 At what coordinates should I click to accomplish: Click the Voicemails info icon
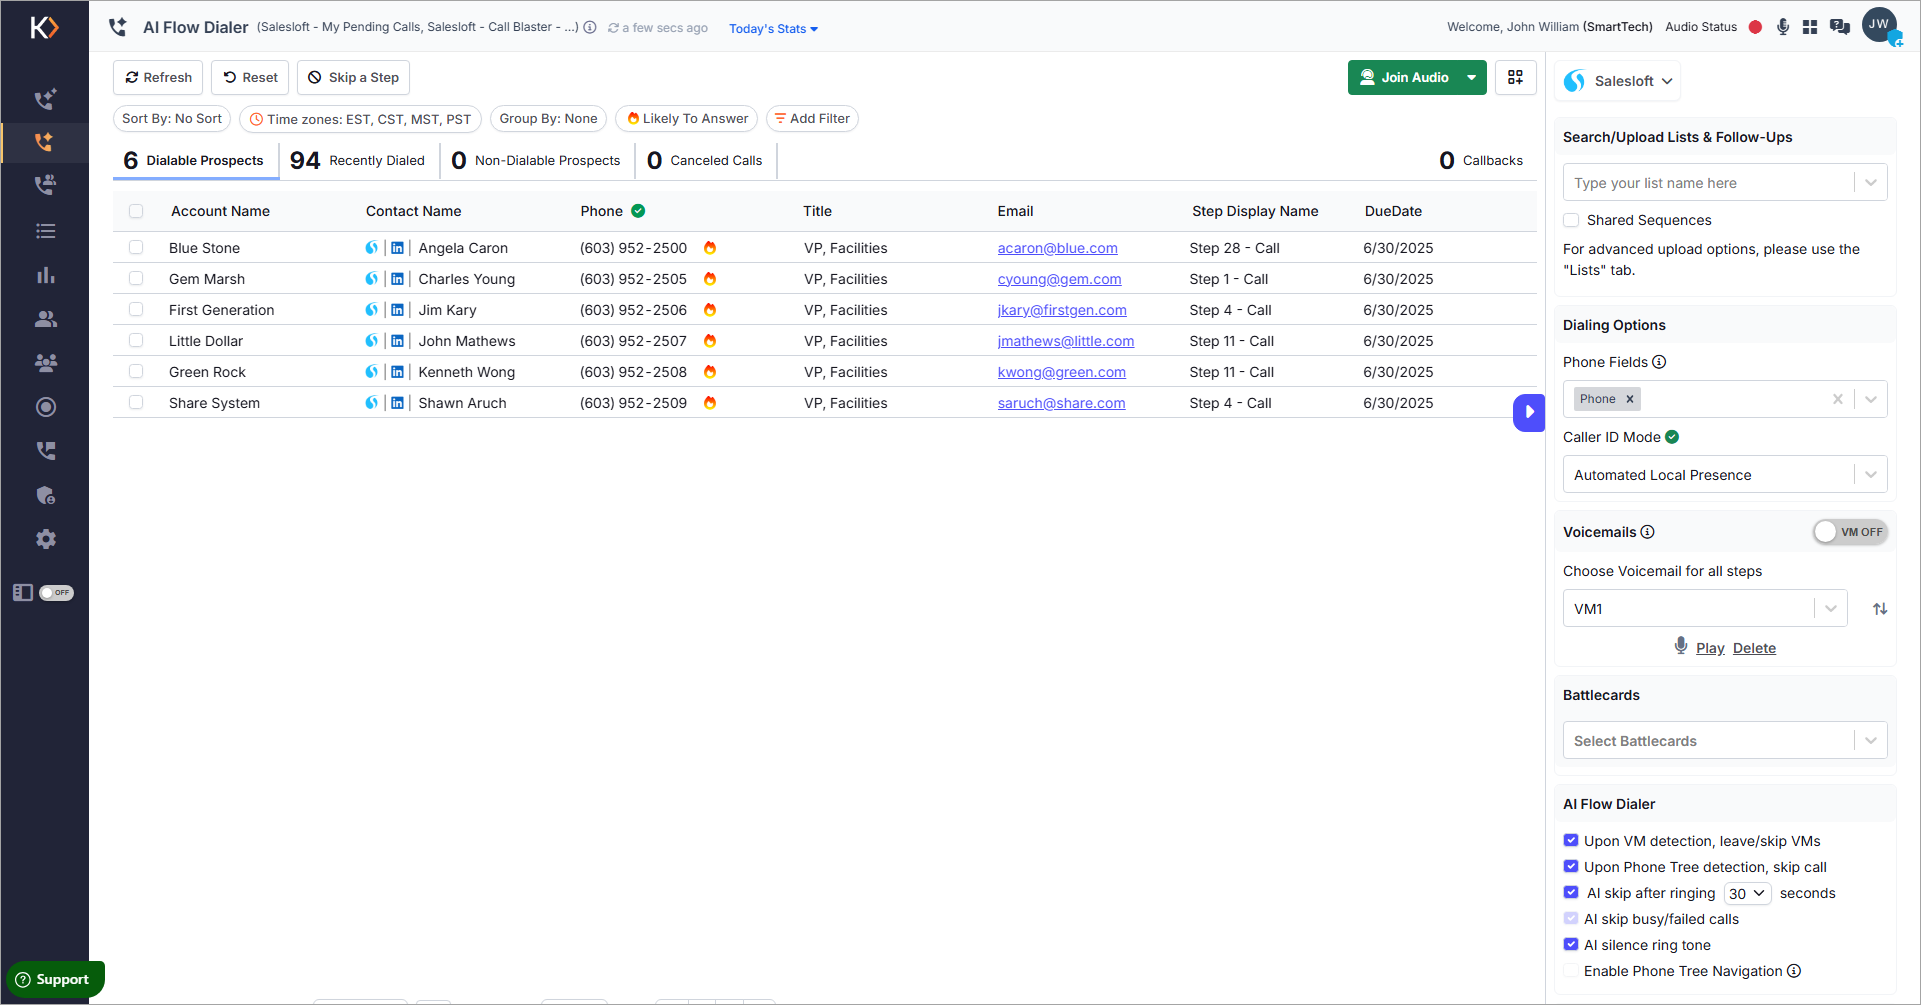pyautogui.click(x=1648, y=532)
